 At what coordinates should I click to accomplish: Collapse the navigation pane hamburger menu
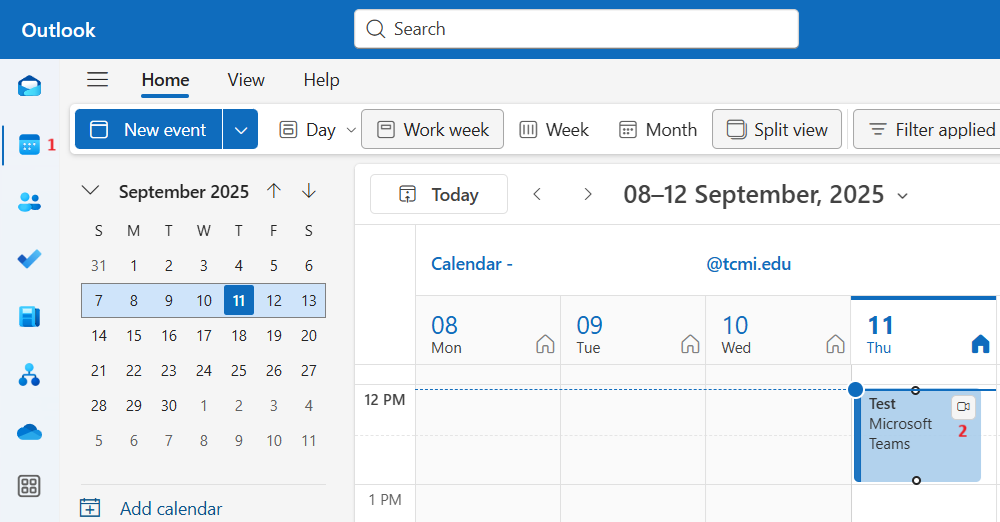click(x=97, y=80)
